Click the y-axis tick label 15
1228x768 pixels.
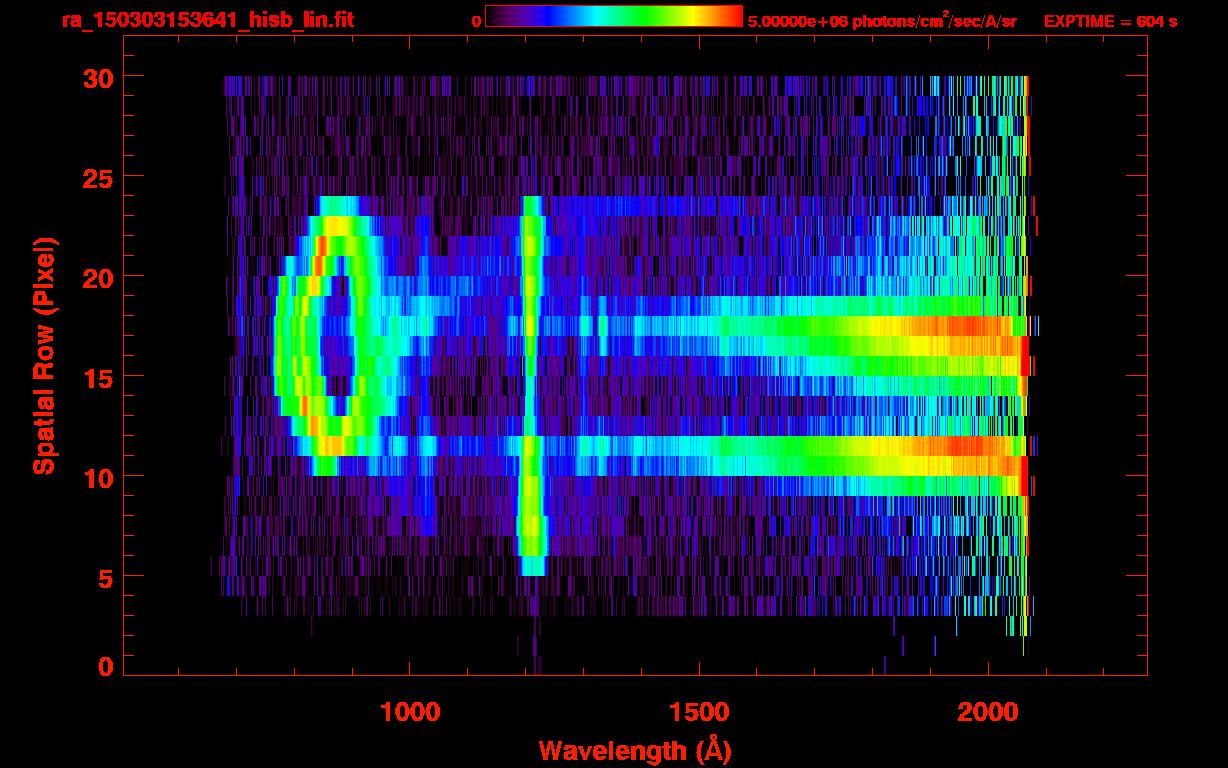pyautogui.click(x=97, y=377)
